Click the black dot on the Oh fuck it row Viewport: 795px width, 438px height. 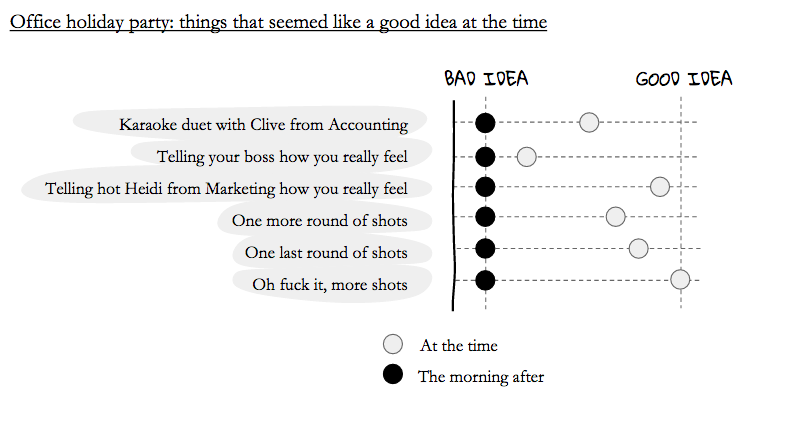pyautogui.click(x=485, y=280)
